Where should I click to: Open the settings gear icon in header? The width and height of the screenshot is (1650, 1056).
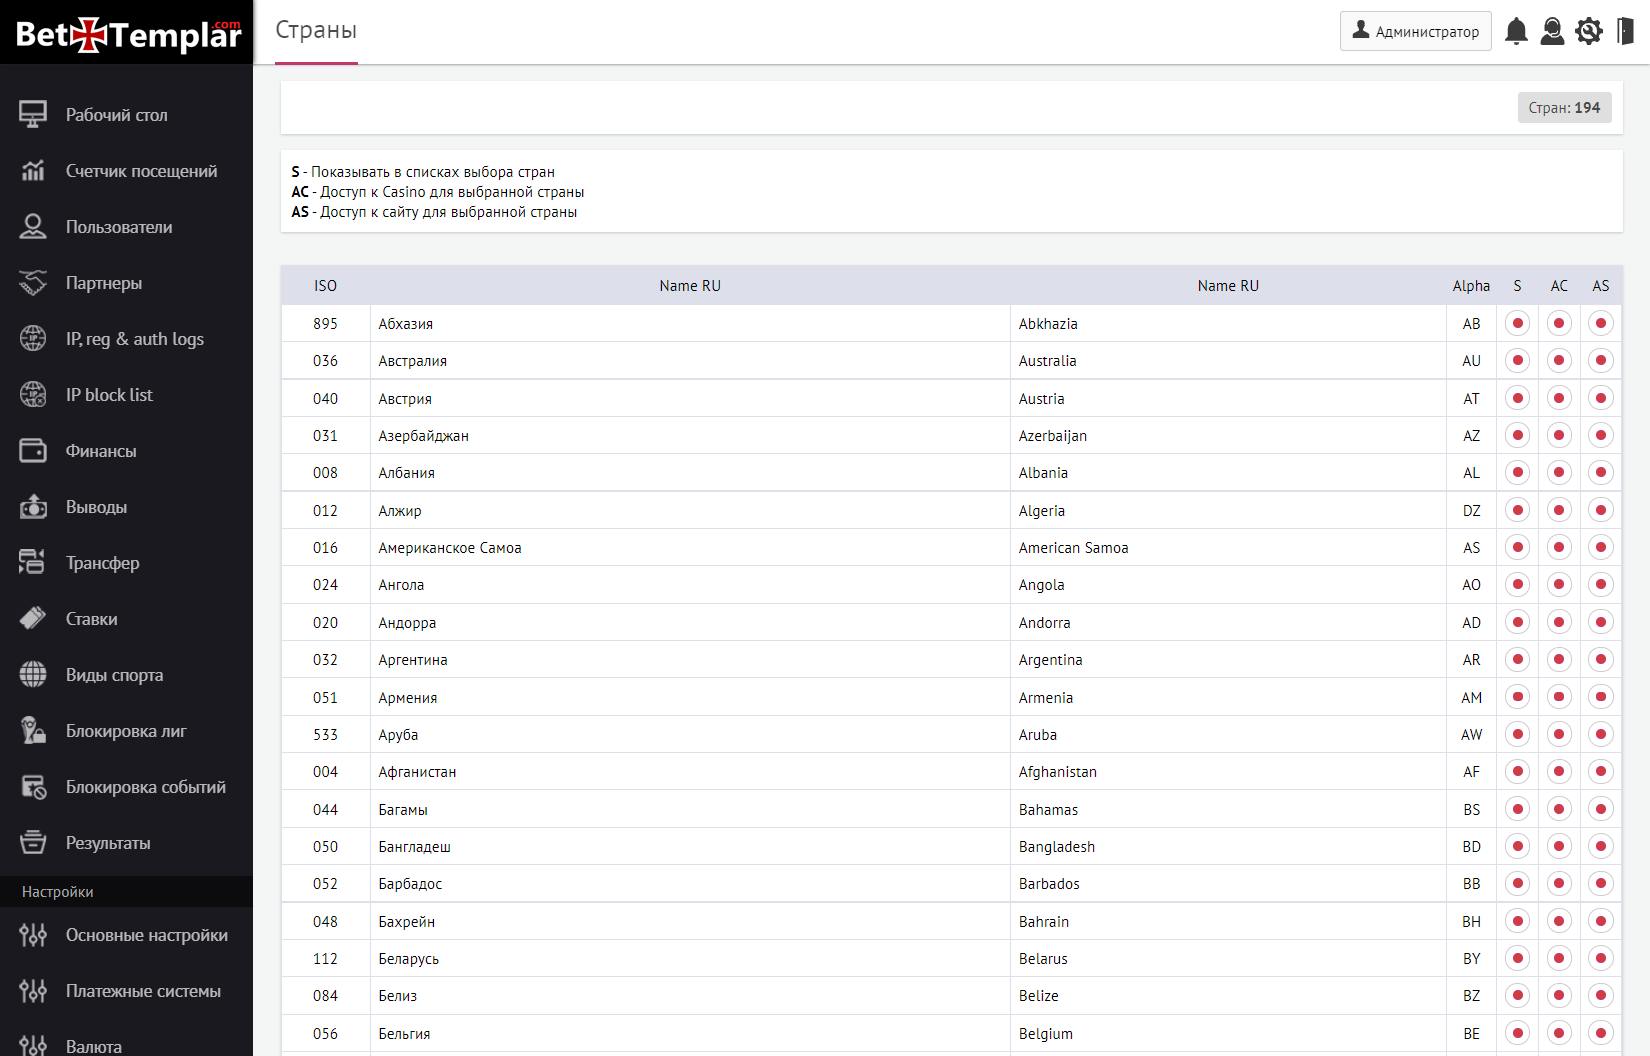(1588, 32)
